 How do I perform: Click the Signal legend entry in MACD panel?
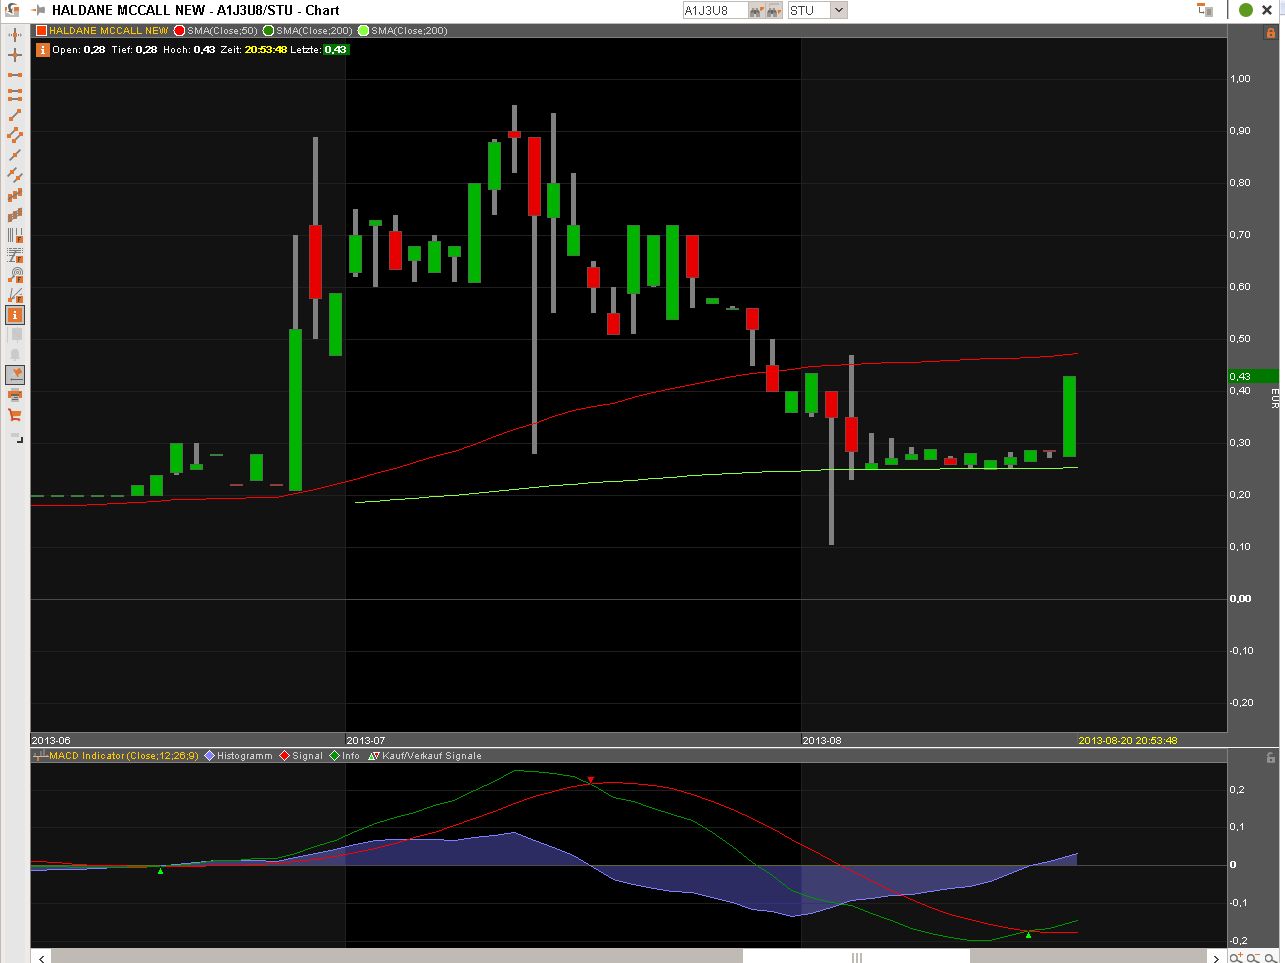coord(301,756)
